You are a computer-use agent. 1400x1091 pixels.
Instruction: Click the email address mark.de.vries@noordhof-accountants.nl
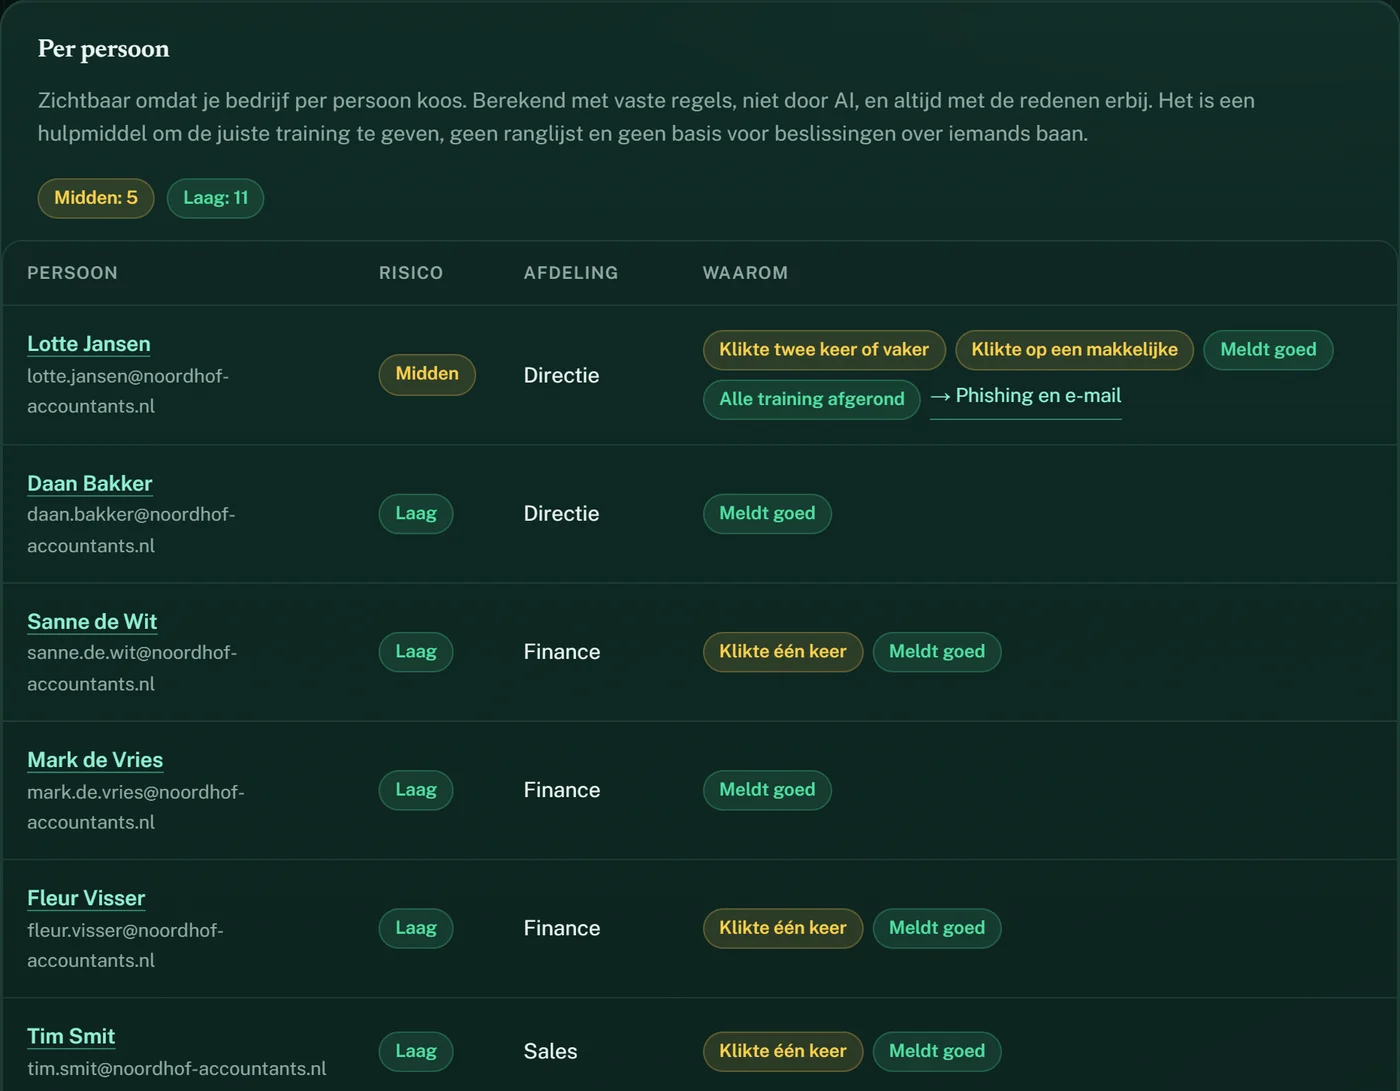[136, 807]
